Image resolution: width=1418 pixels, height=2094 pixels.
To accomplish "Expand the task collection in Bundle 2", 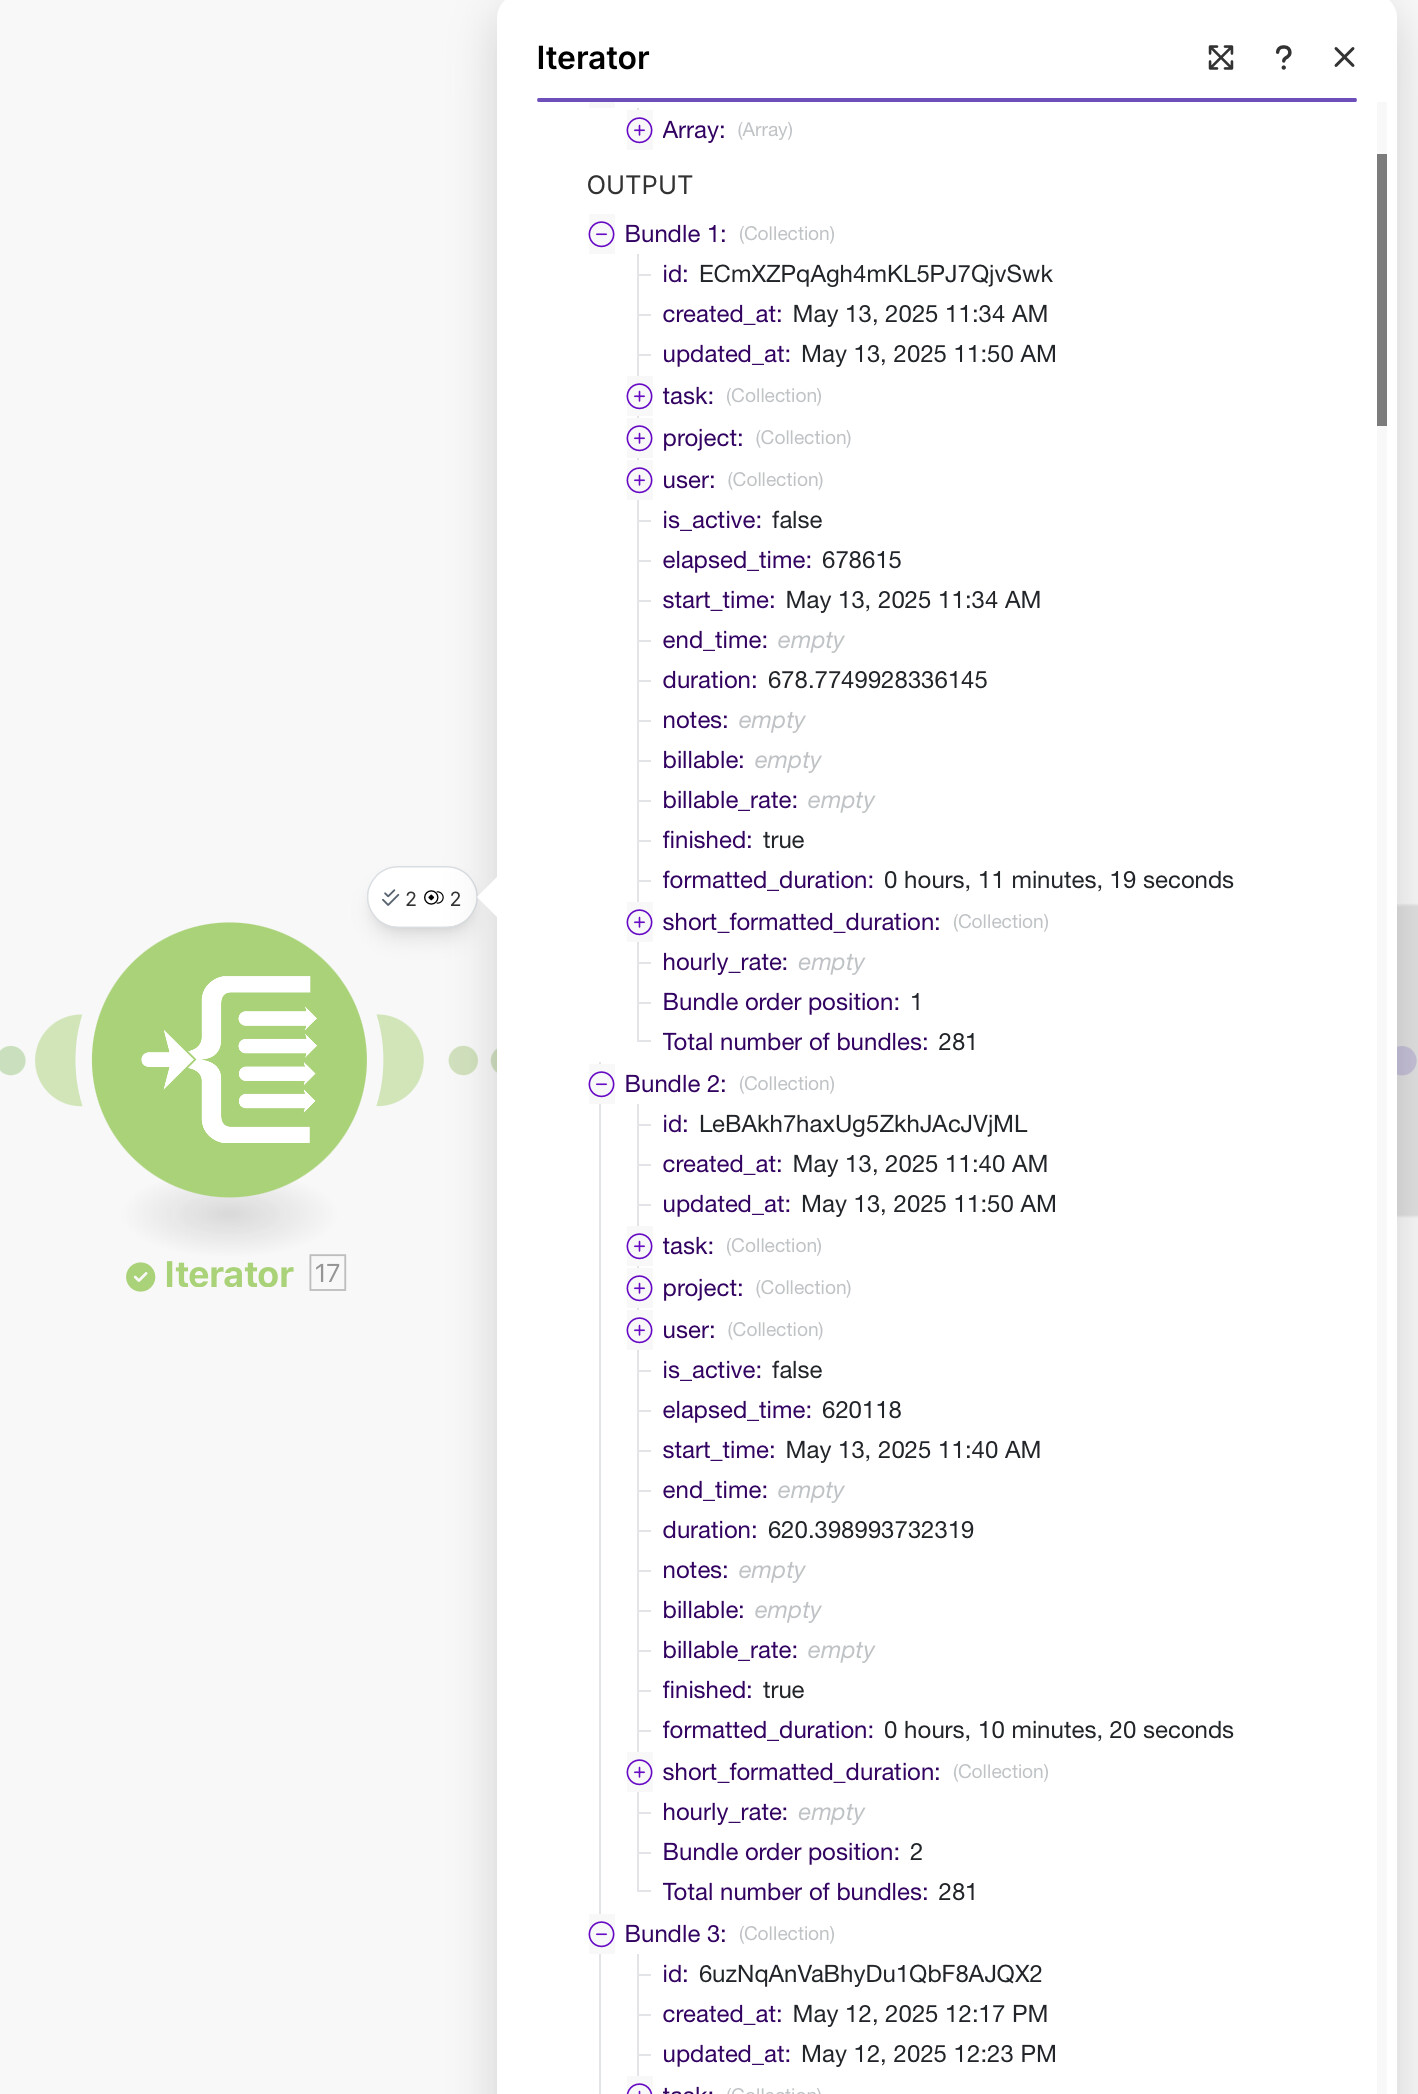I will tap(639, 1246).
